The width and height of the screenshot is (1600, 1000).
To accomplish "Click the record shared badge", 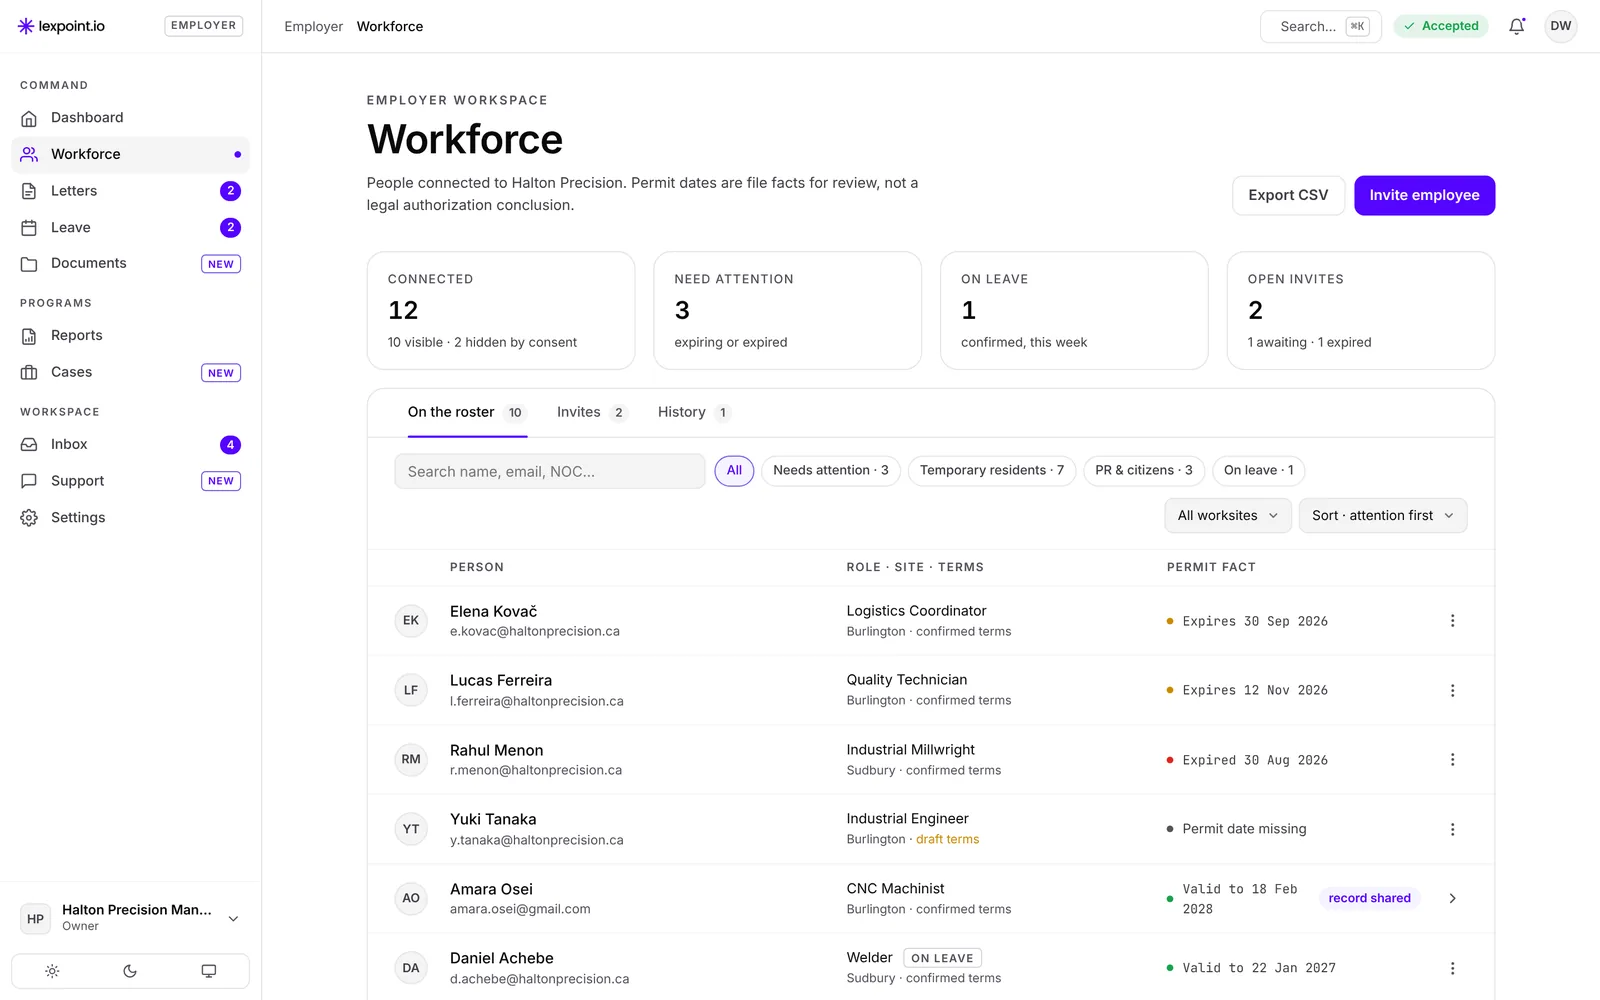I will (1369, 899).
